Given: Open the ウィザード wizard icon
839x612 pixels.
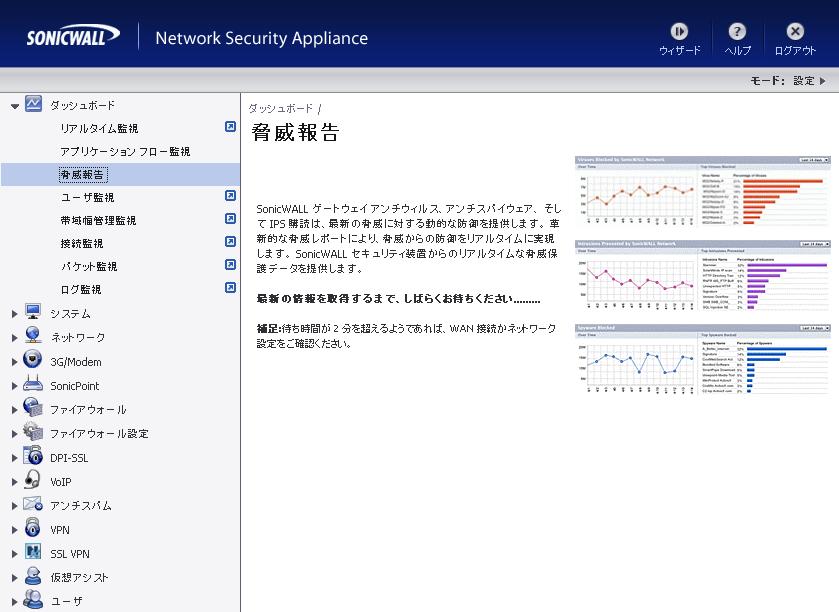Looking at the screenshot, I should pyautogui.click(x=679, y=32).
